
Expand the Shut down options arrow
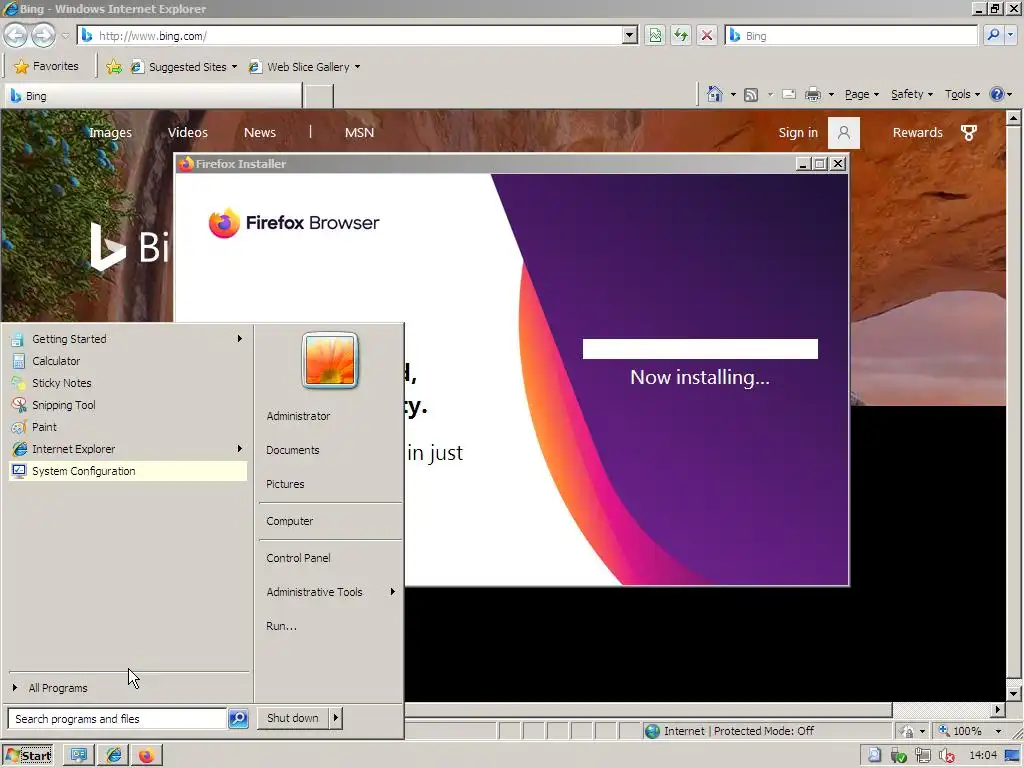pos(336,718)
